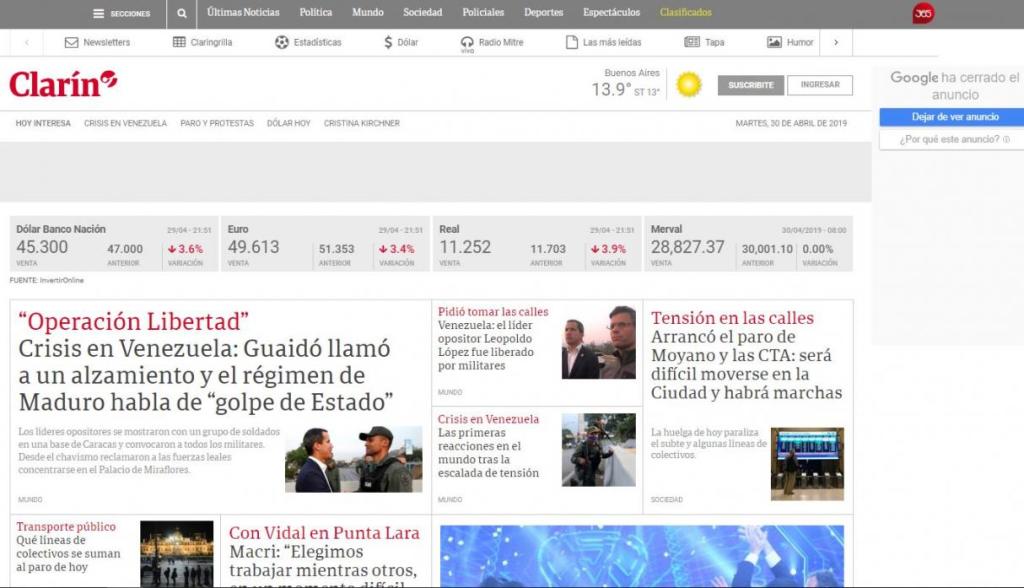The width and height of the screenshot is (1024, 588).
Task: Click the blue digital banner image
Action: (641, 555)
